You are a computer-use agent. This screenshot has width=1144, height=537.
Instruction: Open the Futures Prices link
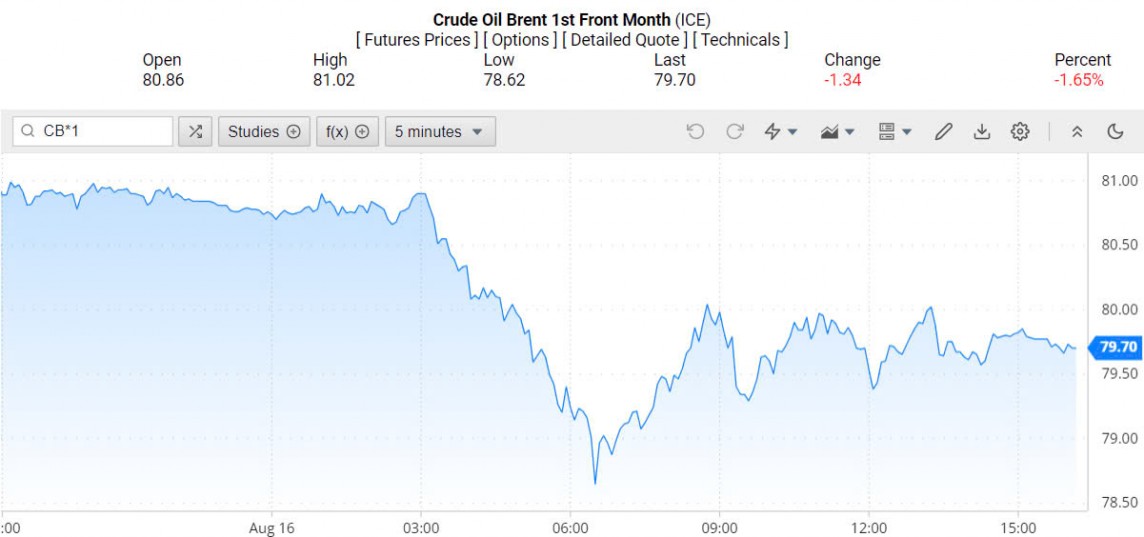pos(417,40)
